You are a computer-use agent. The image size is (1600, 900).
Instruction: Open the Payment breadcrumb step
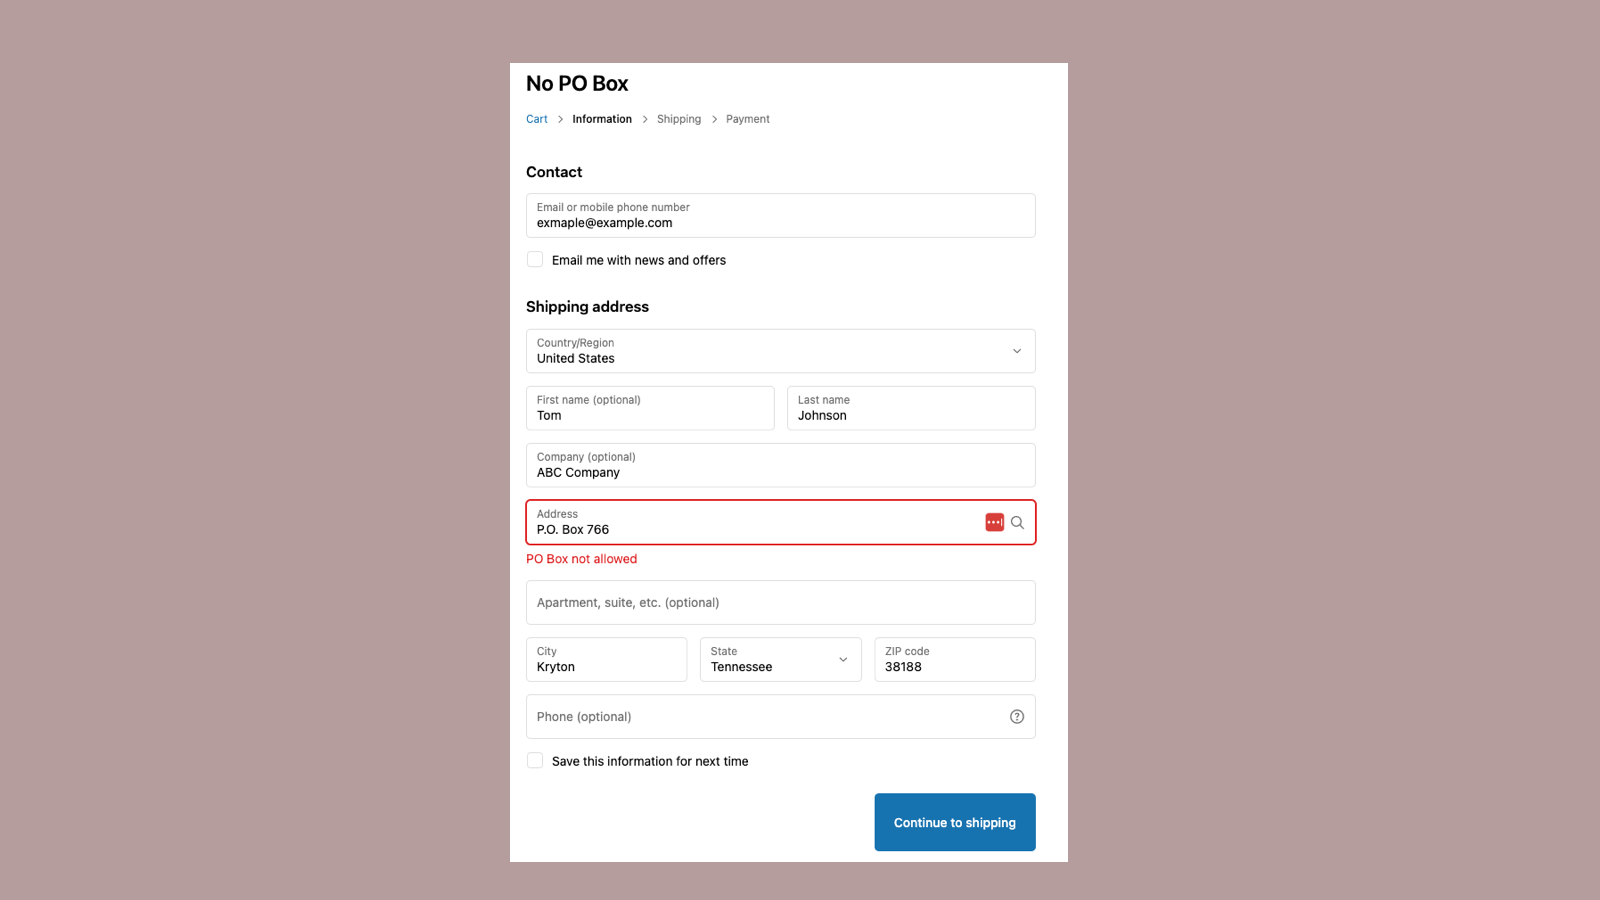coord(747,118)
